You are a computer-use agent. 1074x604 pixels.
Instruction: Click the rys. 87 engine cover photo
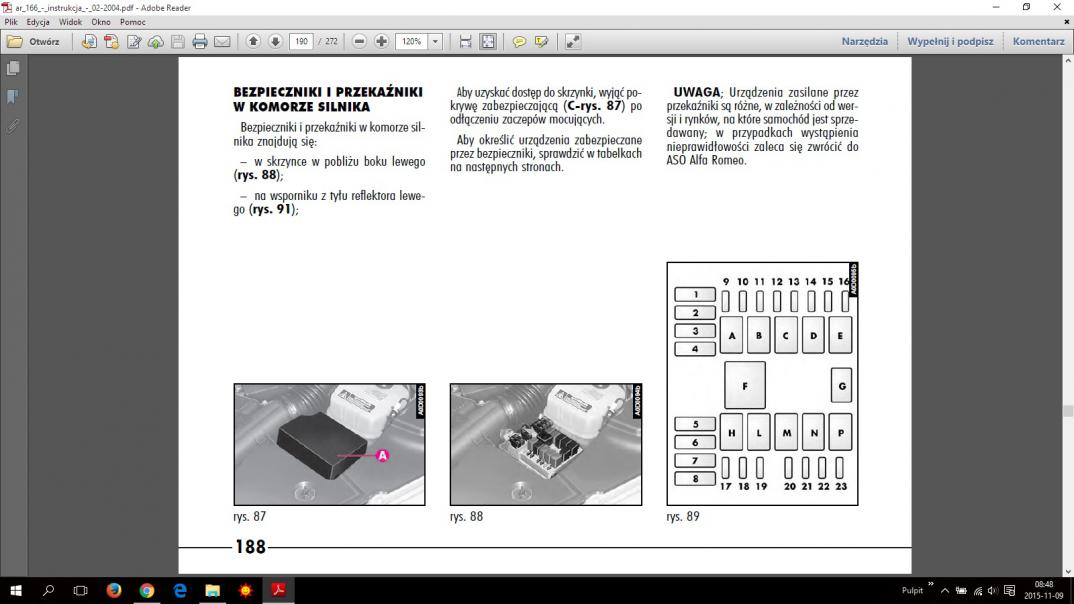329,444
